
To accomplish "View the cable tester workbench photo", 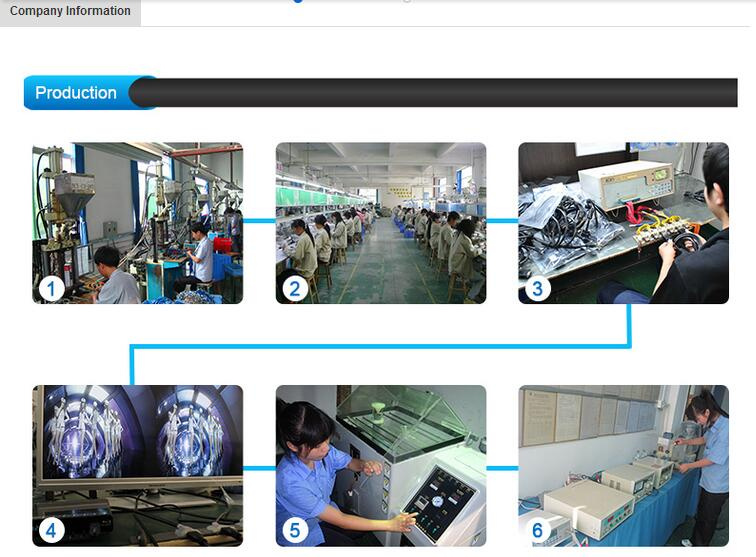I will pos(623,223).
